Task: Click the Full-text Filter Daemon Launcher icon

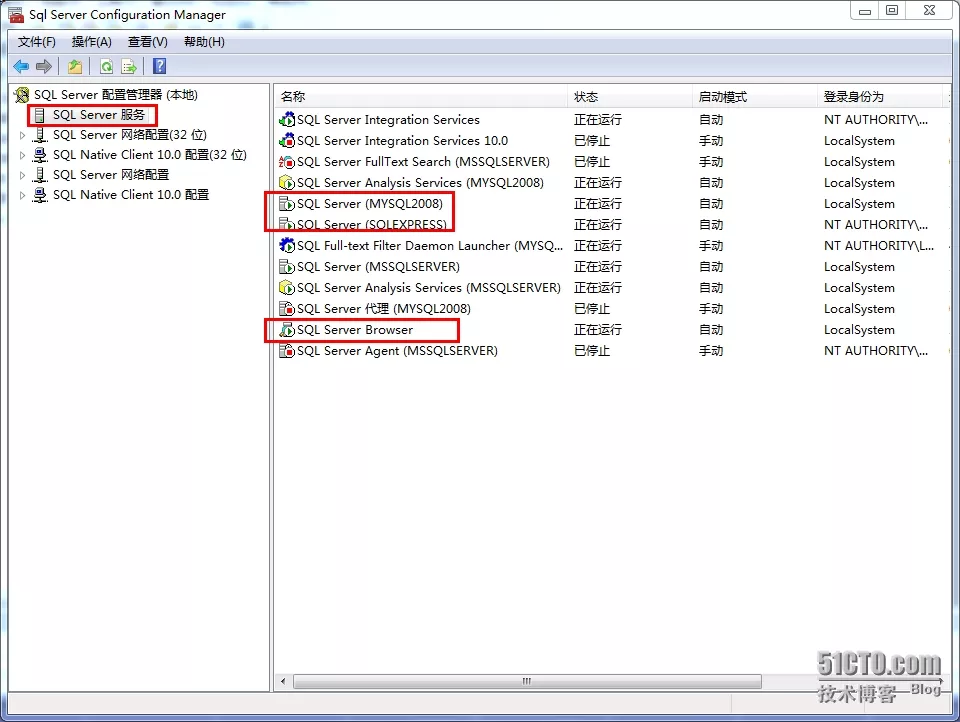Action: point(287,246)
